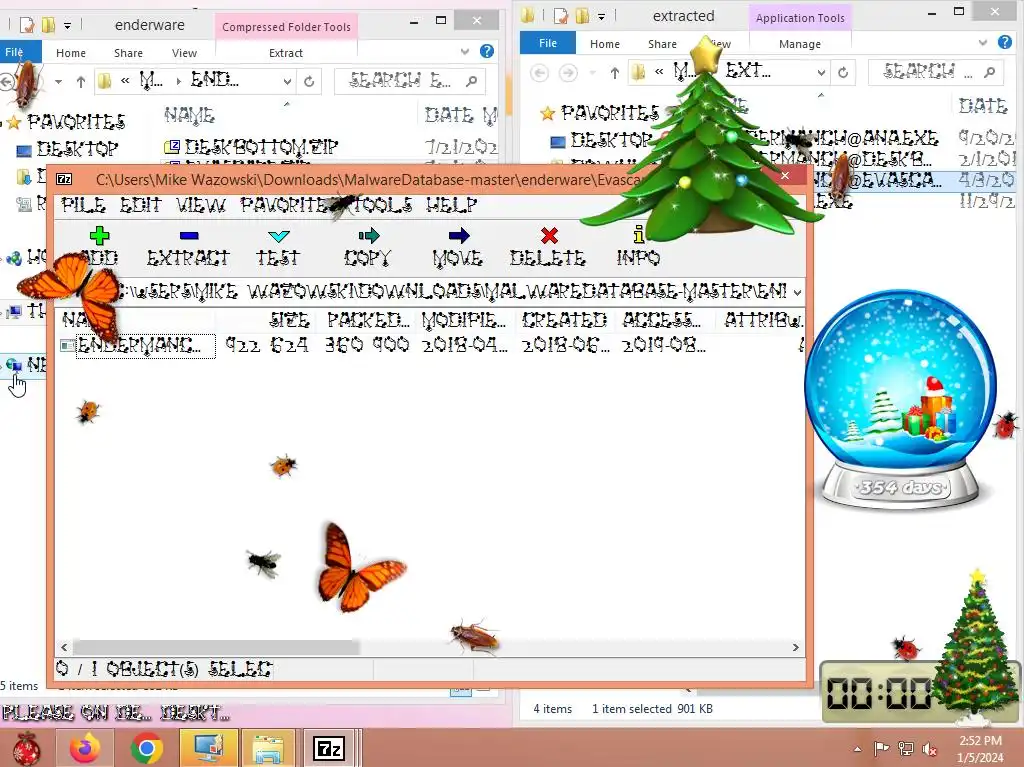
Task: Click the 7-Zip taskbar button
Action: (x=329, y=748)
